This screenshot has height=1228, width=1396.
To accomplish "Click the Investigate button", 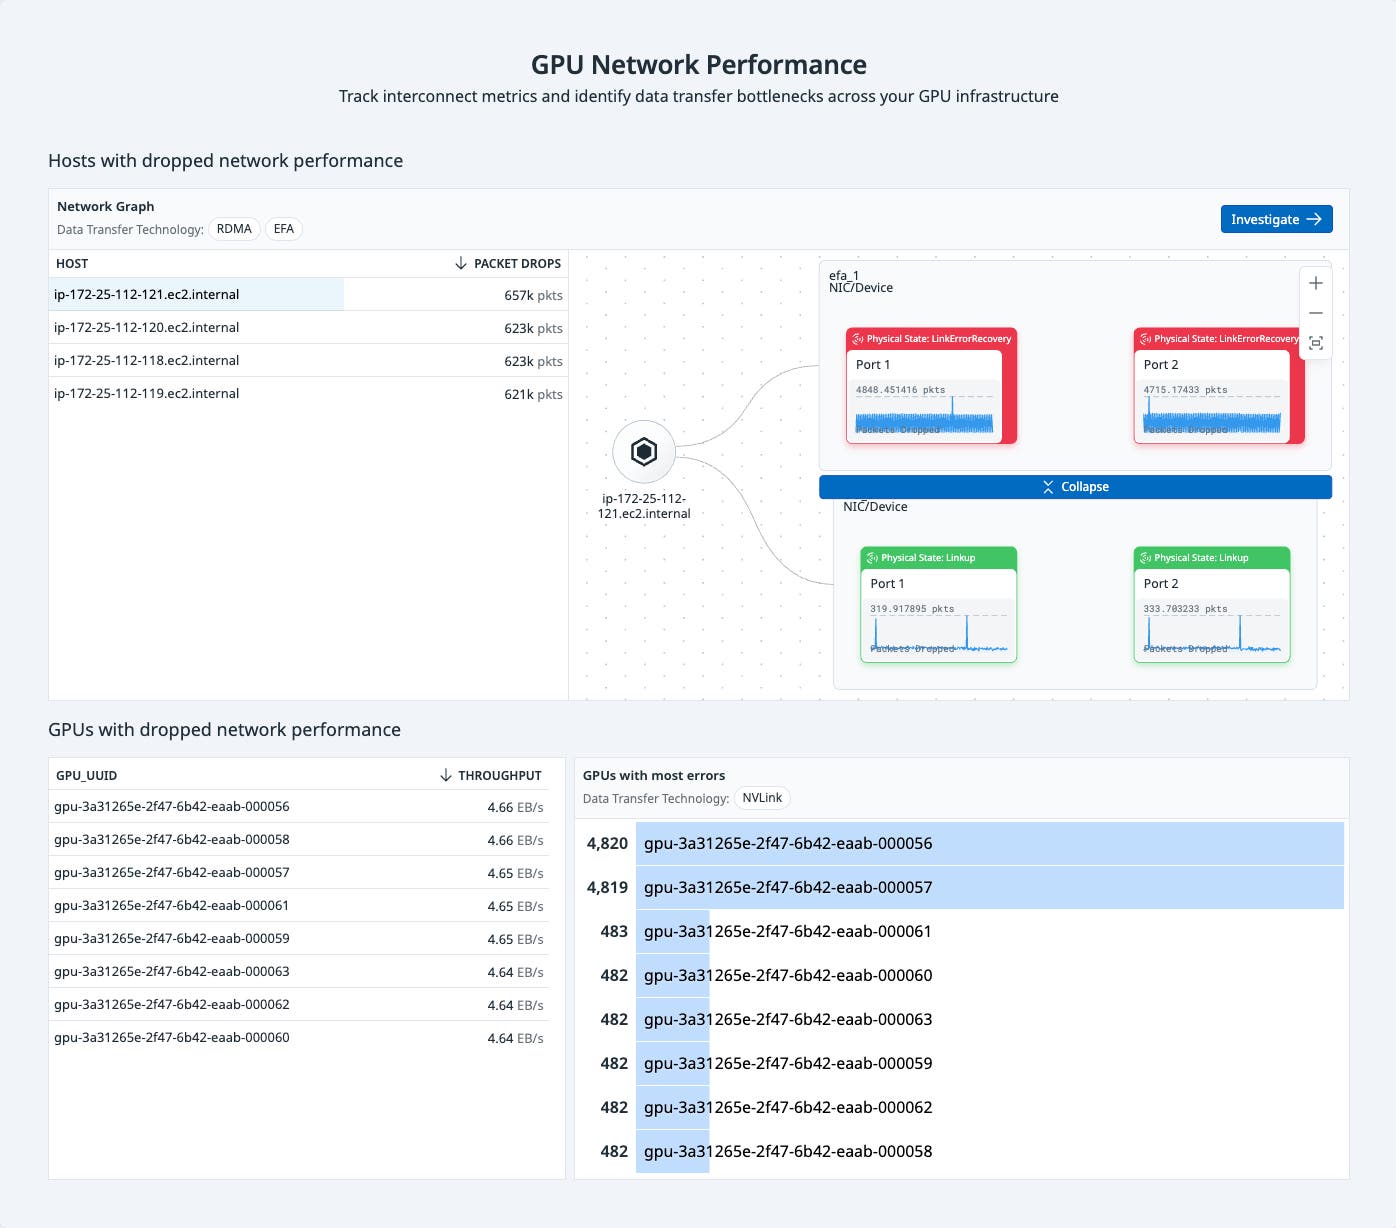I will 1276,219.
